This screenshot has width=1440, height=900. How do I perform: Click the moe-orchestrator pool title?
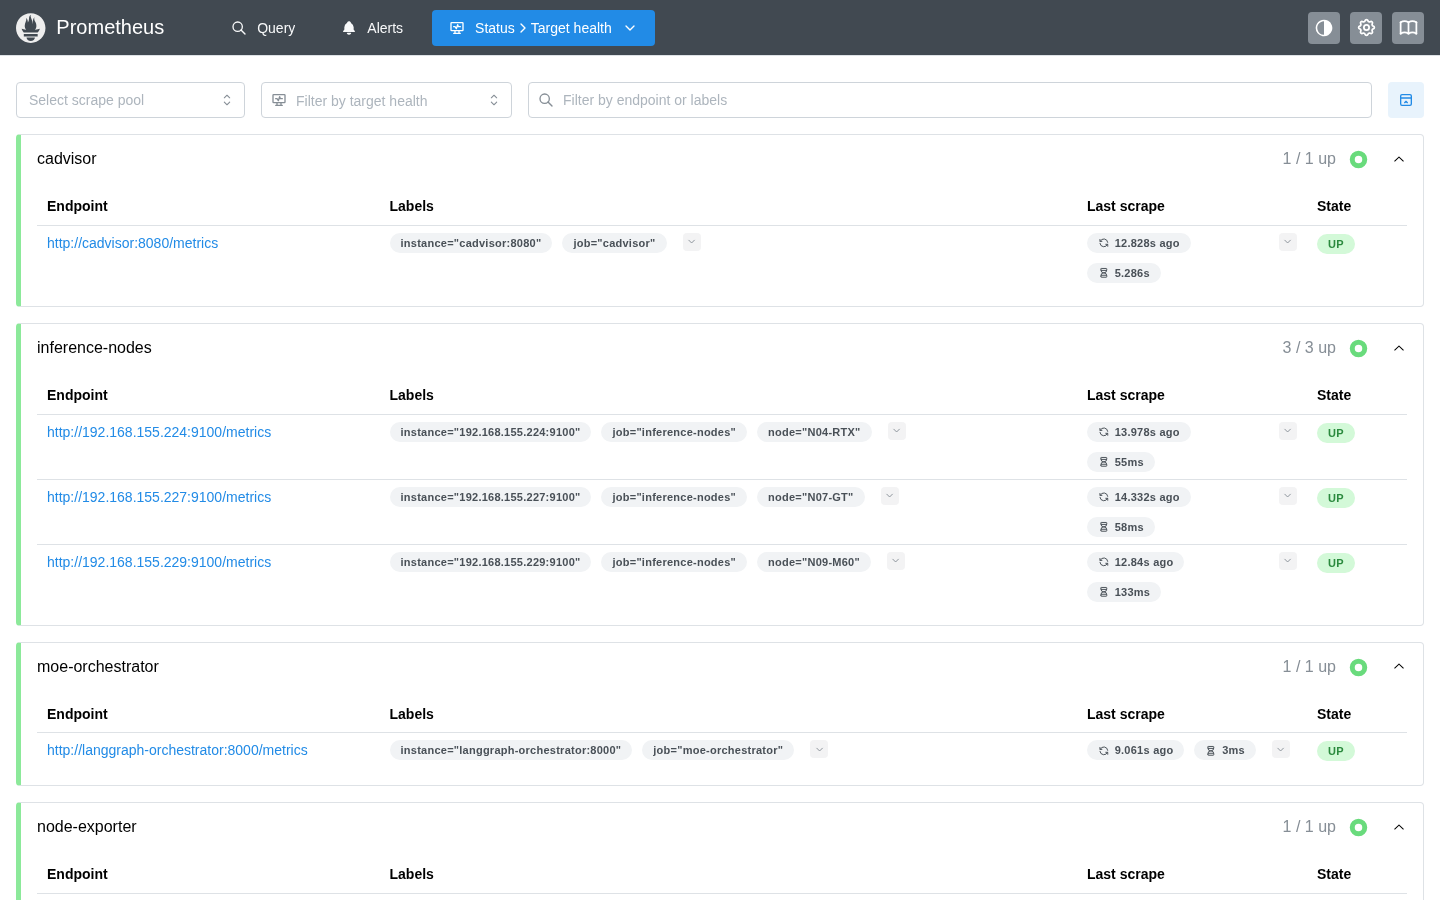(98, 667)
